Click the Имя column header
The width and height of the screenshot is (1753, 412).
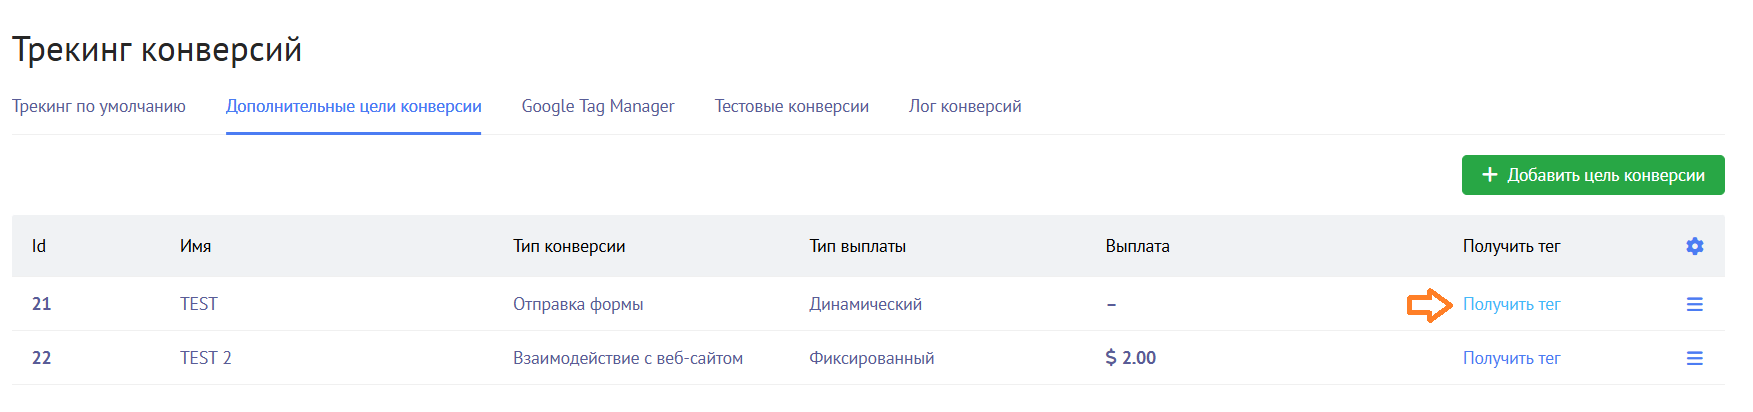(195, 246)
